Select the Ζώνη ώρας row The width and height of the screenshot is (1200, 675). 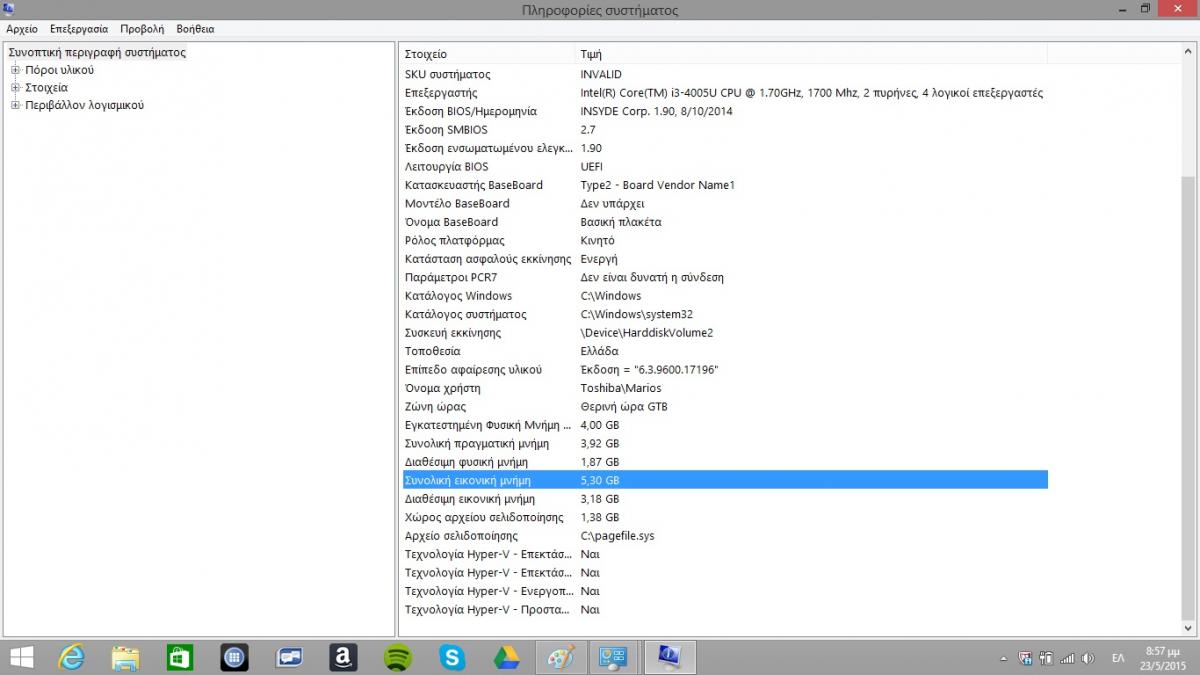click(x=724, y=407)
